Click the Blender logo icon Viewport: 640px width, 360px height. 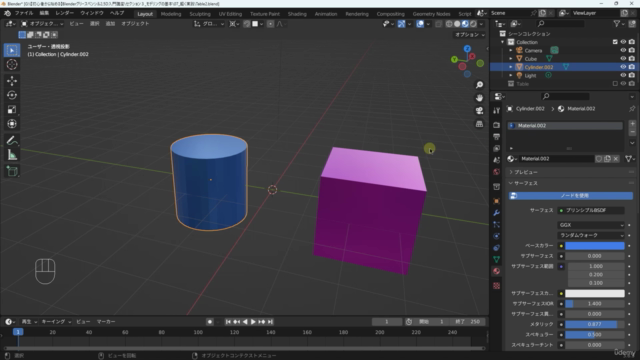(x=7, y=13)
